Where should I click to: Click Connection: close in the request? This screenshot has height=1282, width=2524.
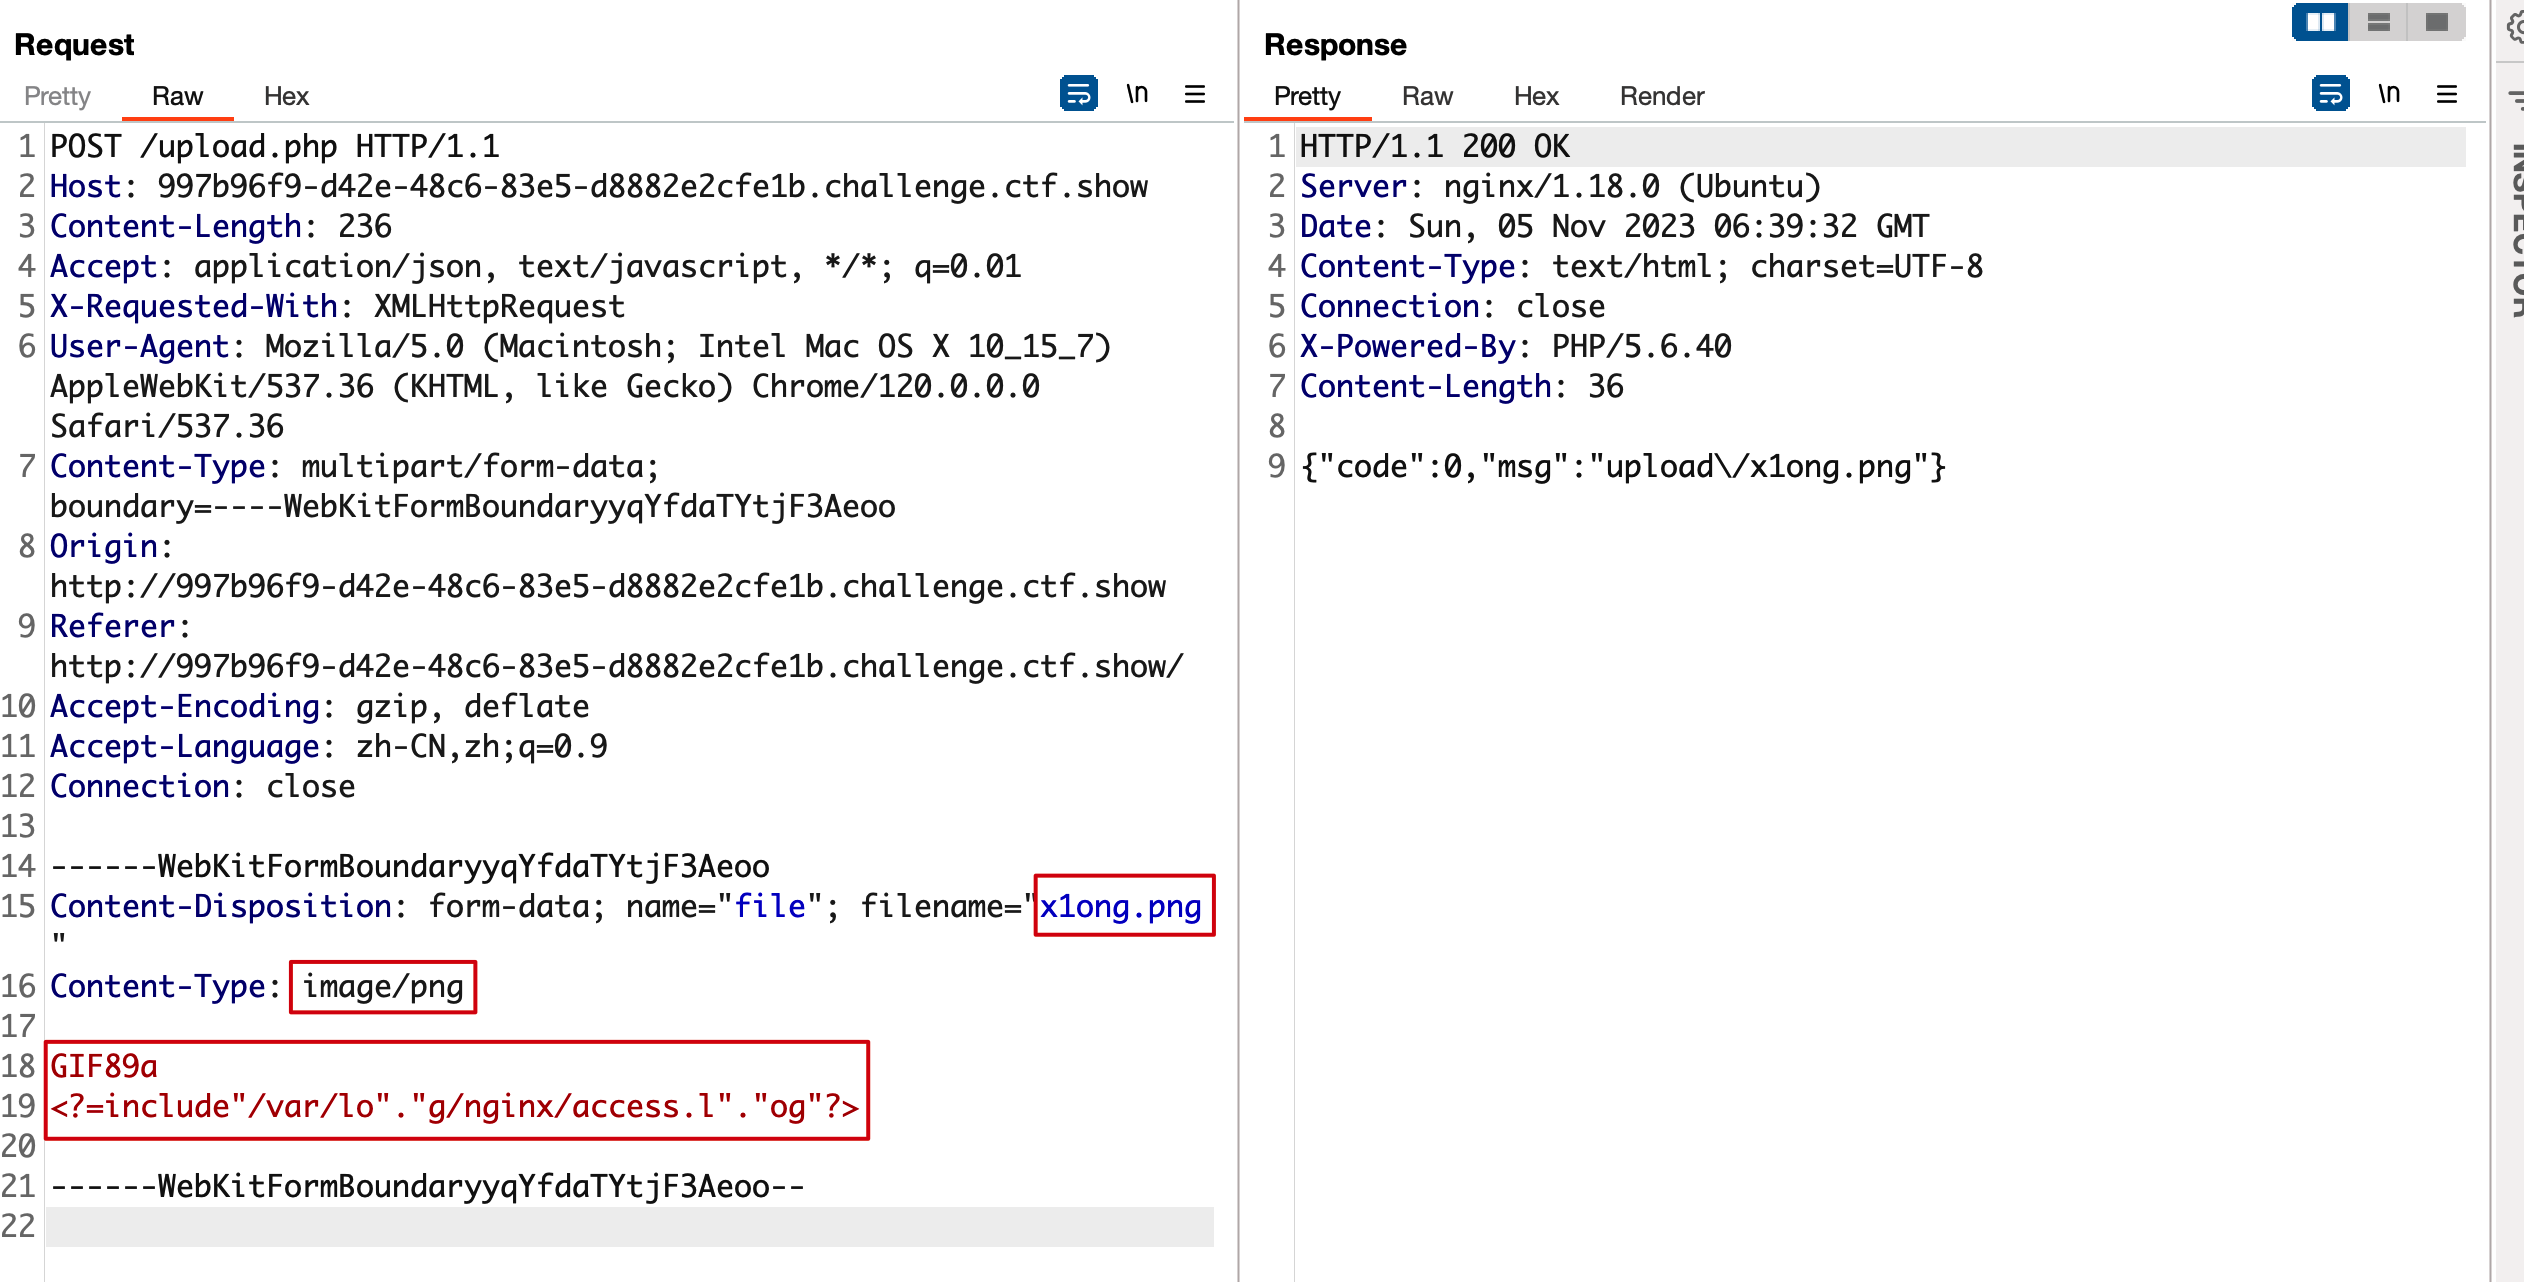(203, 787)
